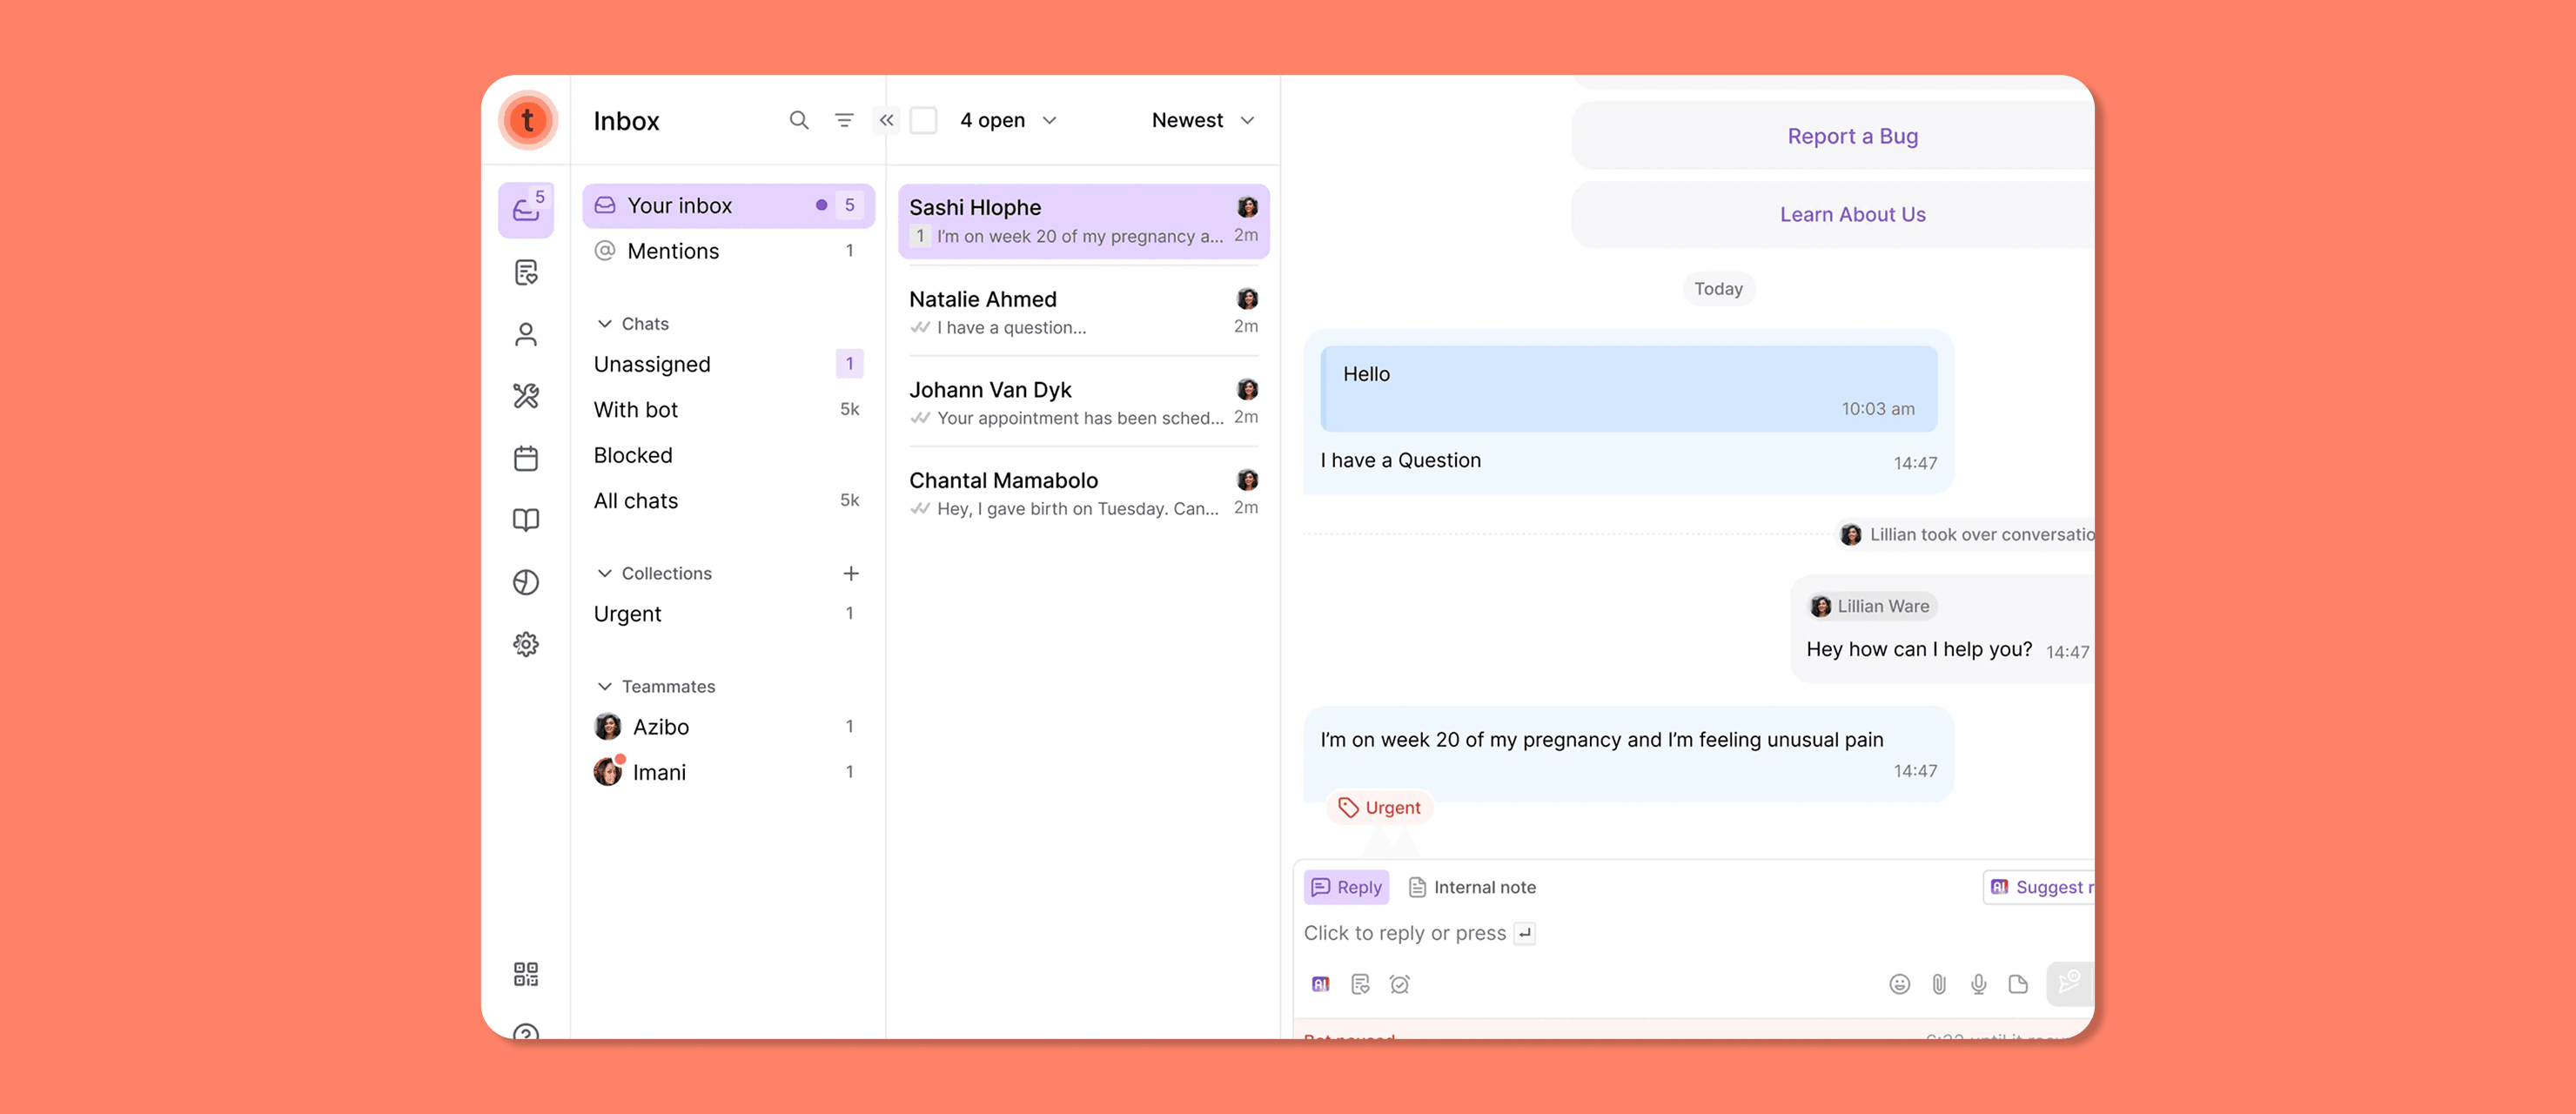
Task: Open the '4 open' status dropdown
Action: pos(1008,120)
